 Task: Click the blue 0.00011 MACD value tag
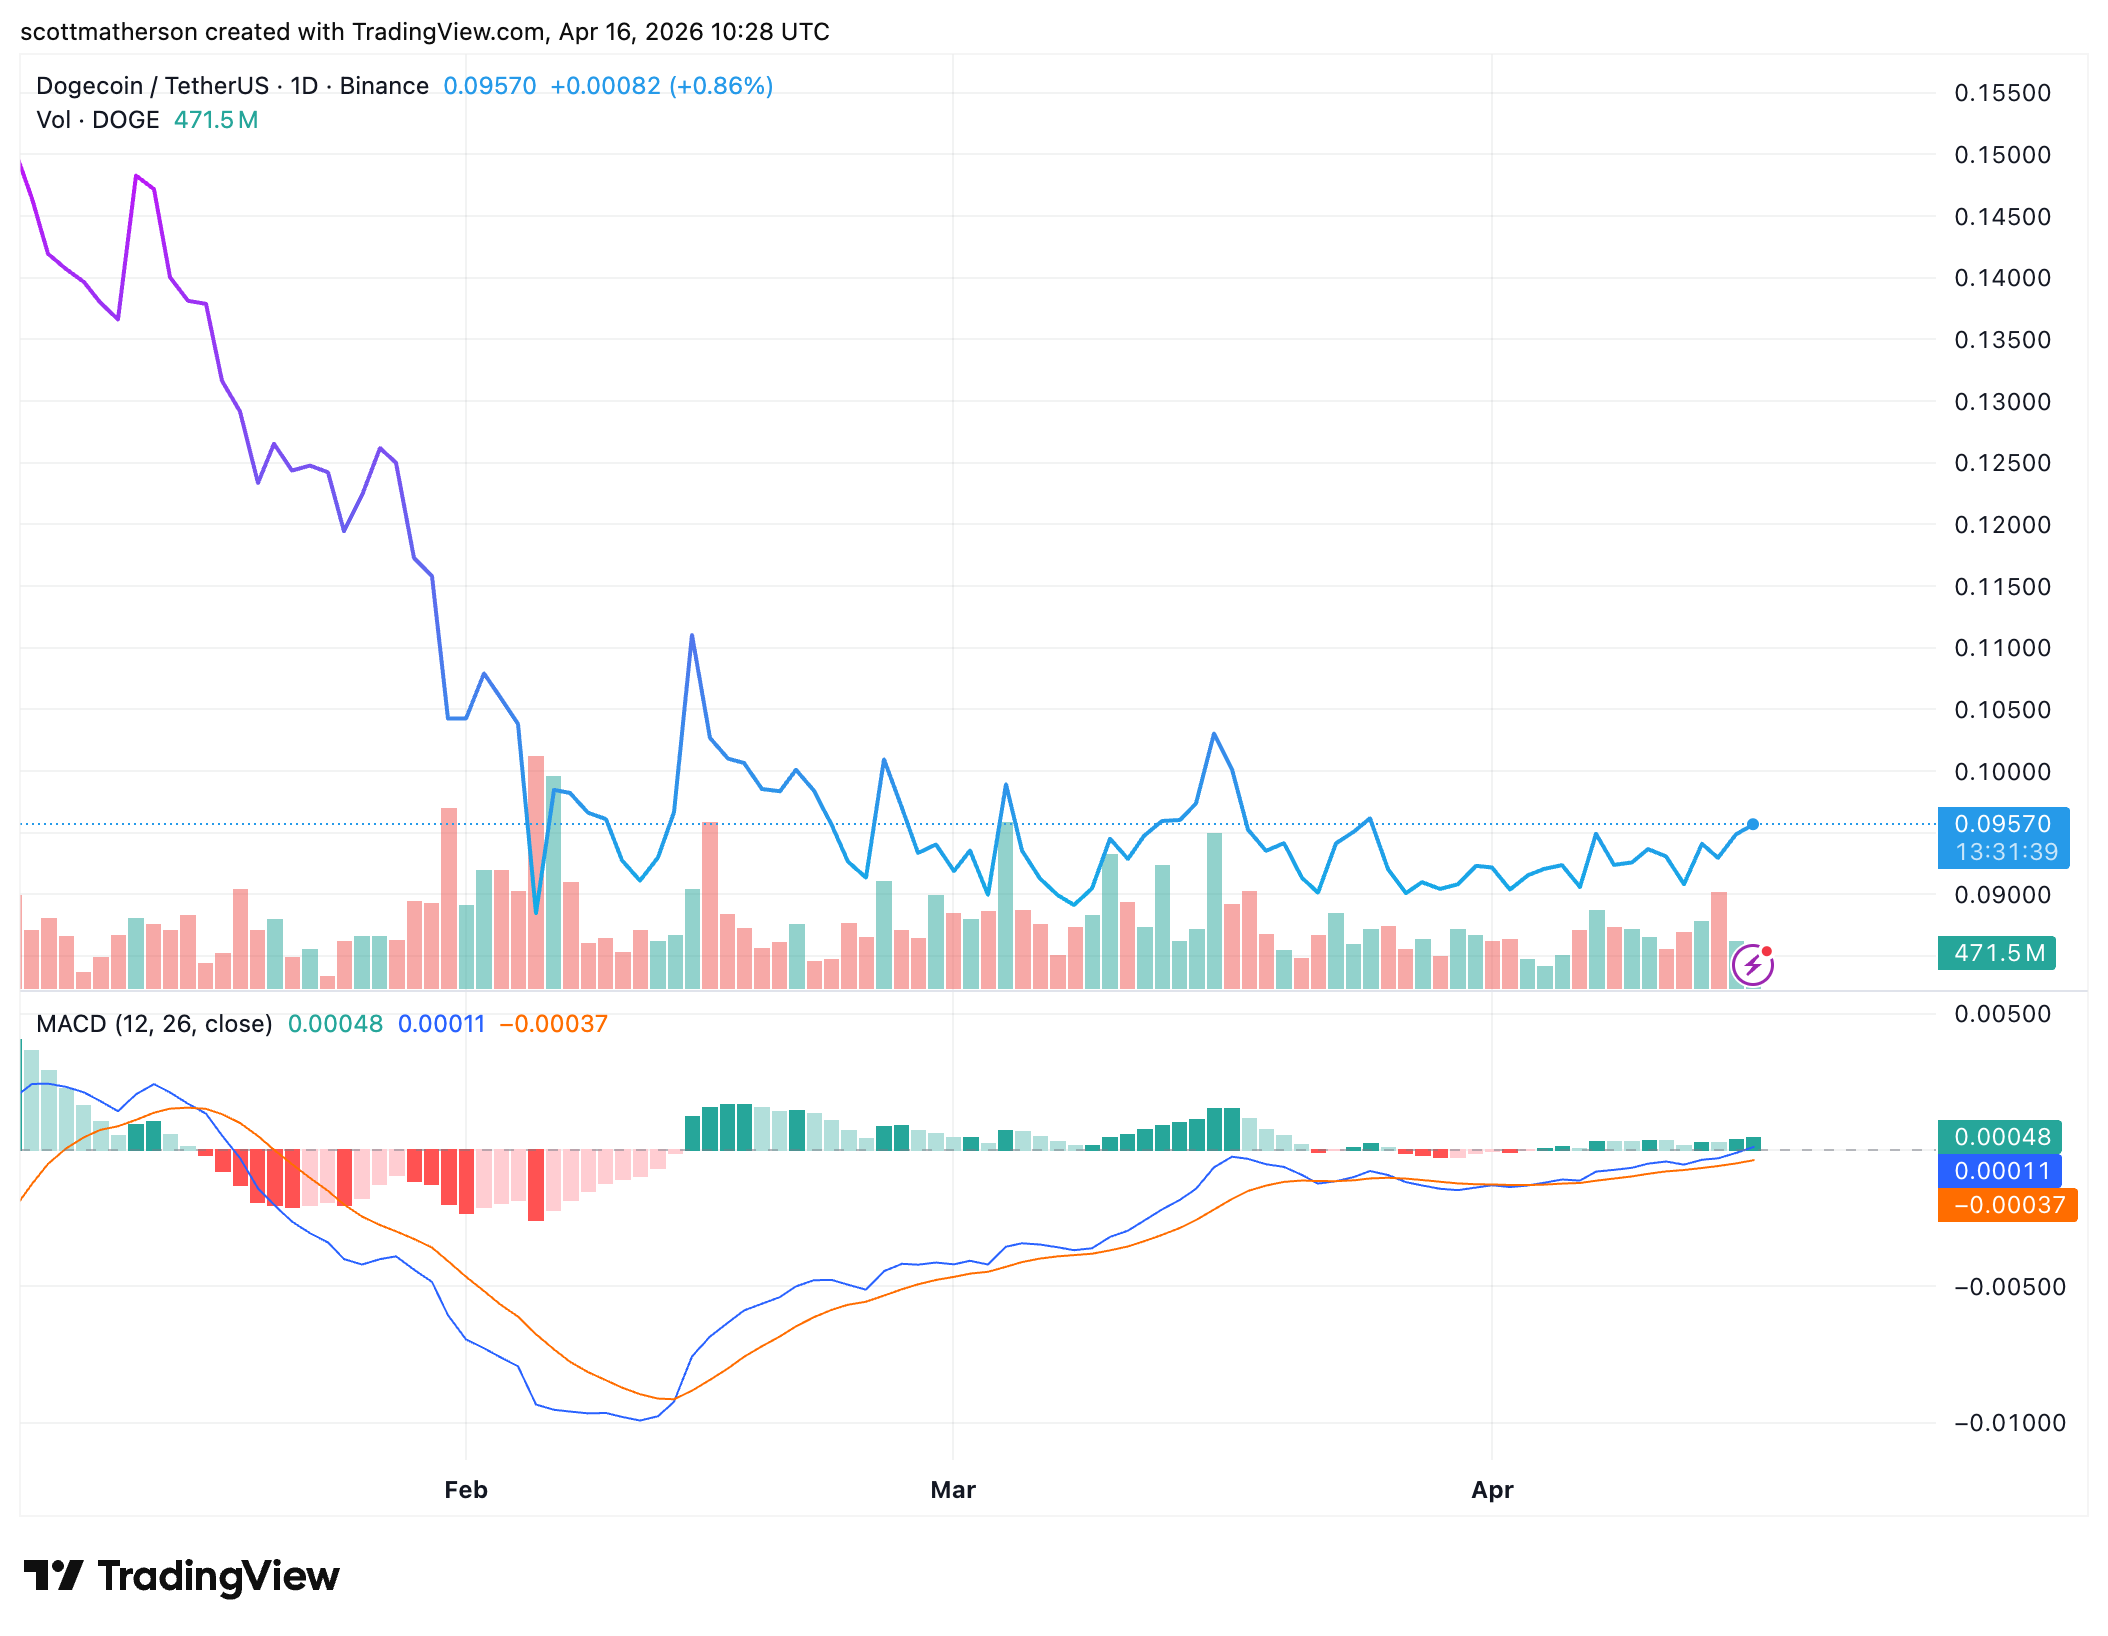click(2000, 1171)
